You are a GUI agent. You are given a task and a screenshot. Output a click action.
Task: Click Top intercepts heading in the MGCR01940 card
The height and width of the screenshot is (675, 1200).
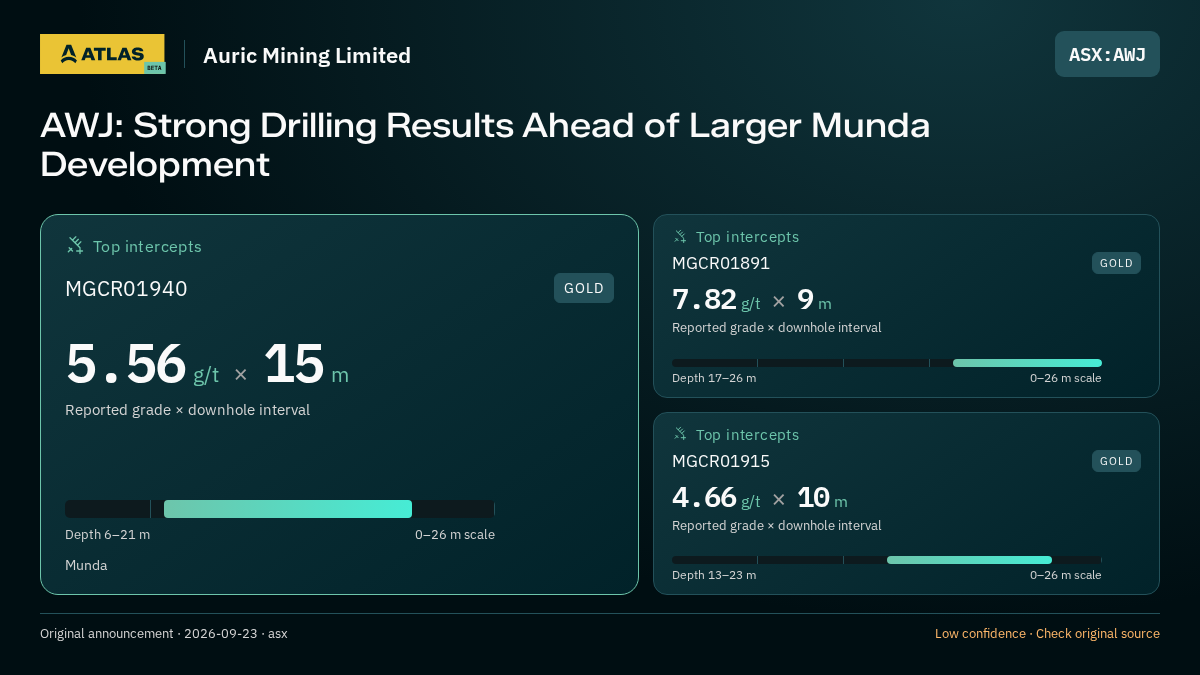147,246
